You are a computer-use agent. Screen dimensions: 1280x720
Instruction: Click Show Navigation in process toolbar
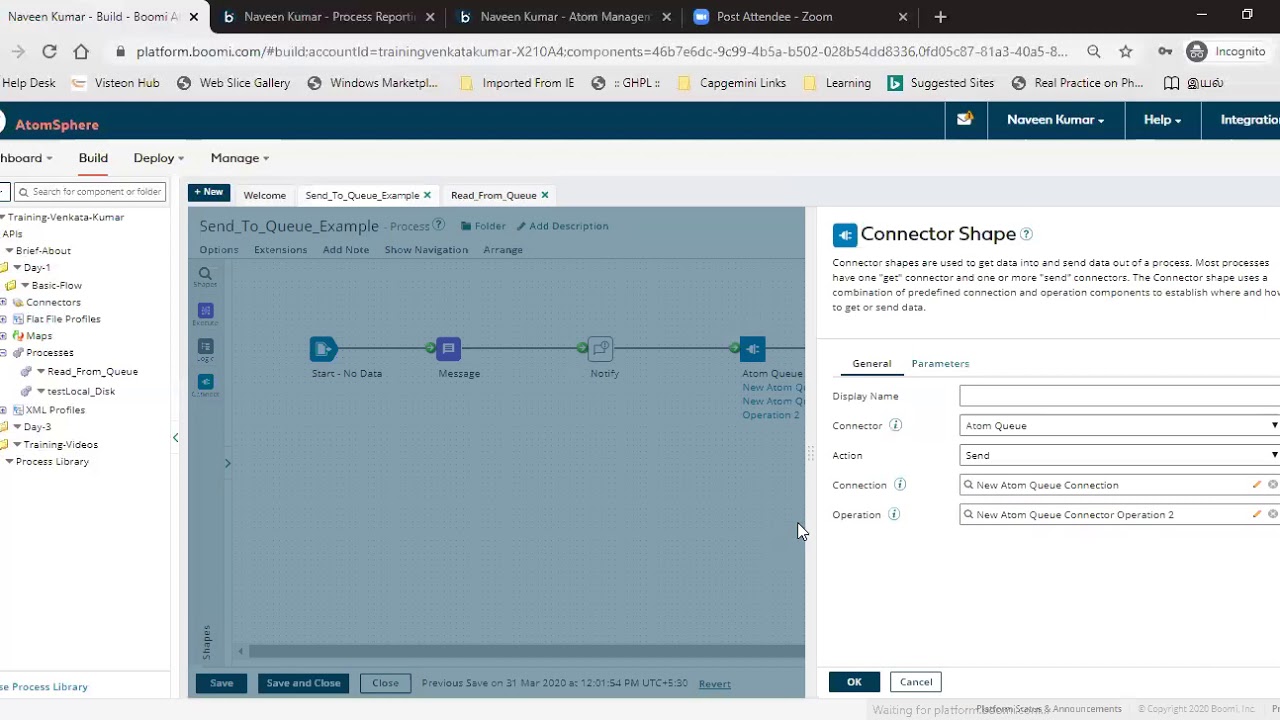click(426, 250)
